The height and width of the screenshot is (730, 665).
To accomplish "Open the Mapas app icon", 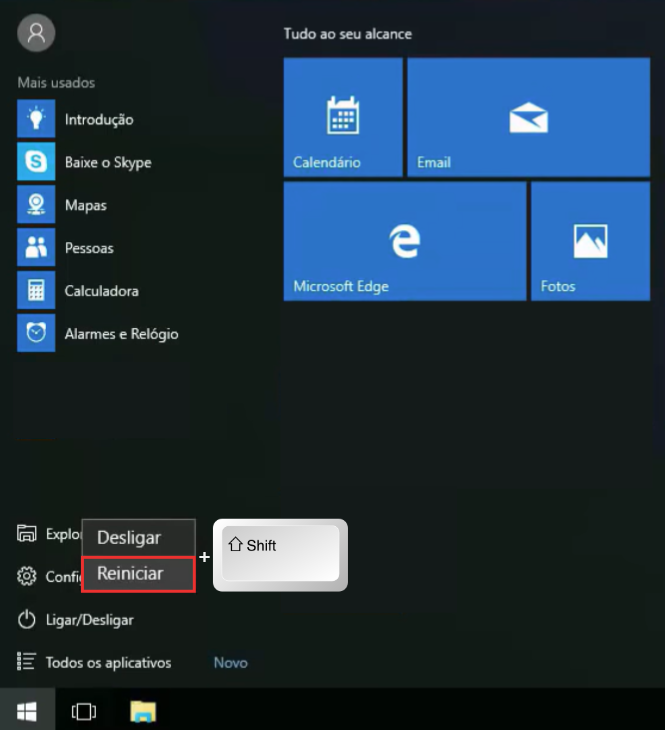I will coord(36,205).
